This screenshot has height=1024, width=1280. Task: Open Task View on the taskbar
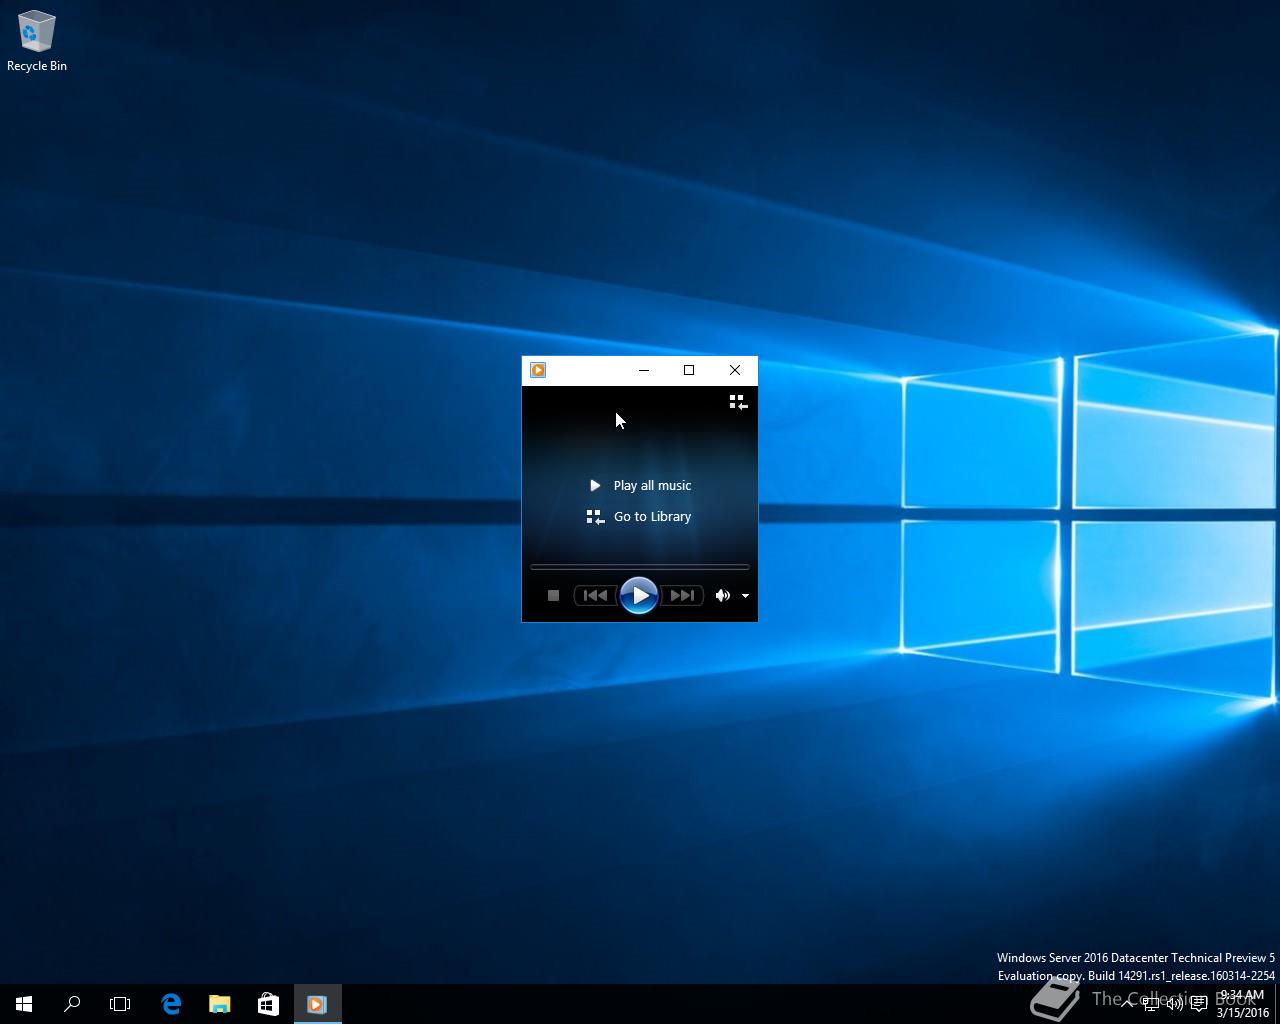[x=120, y=1004]
